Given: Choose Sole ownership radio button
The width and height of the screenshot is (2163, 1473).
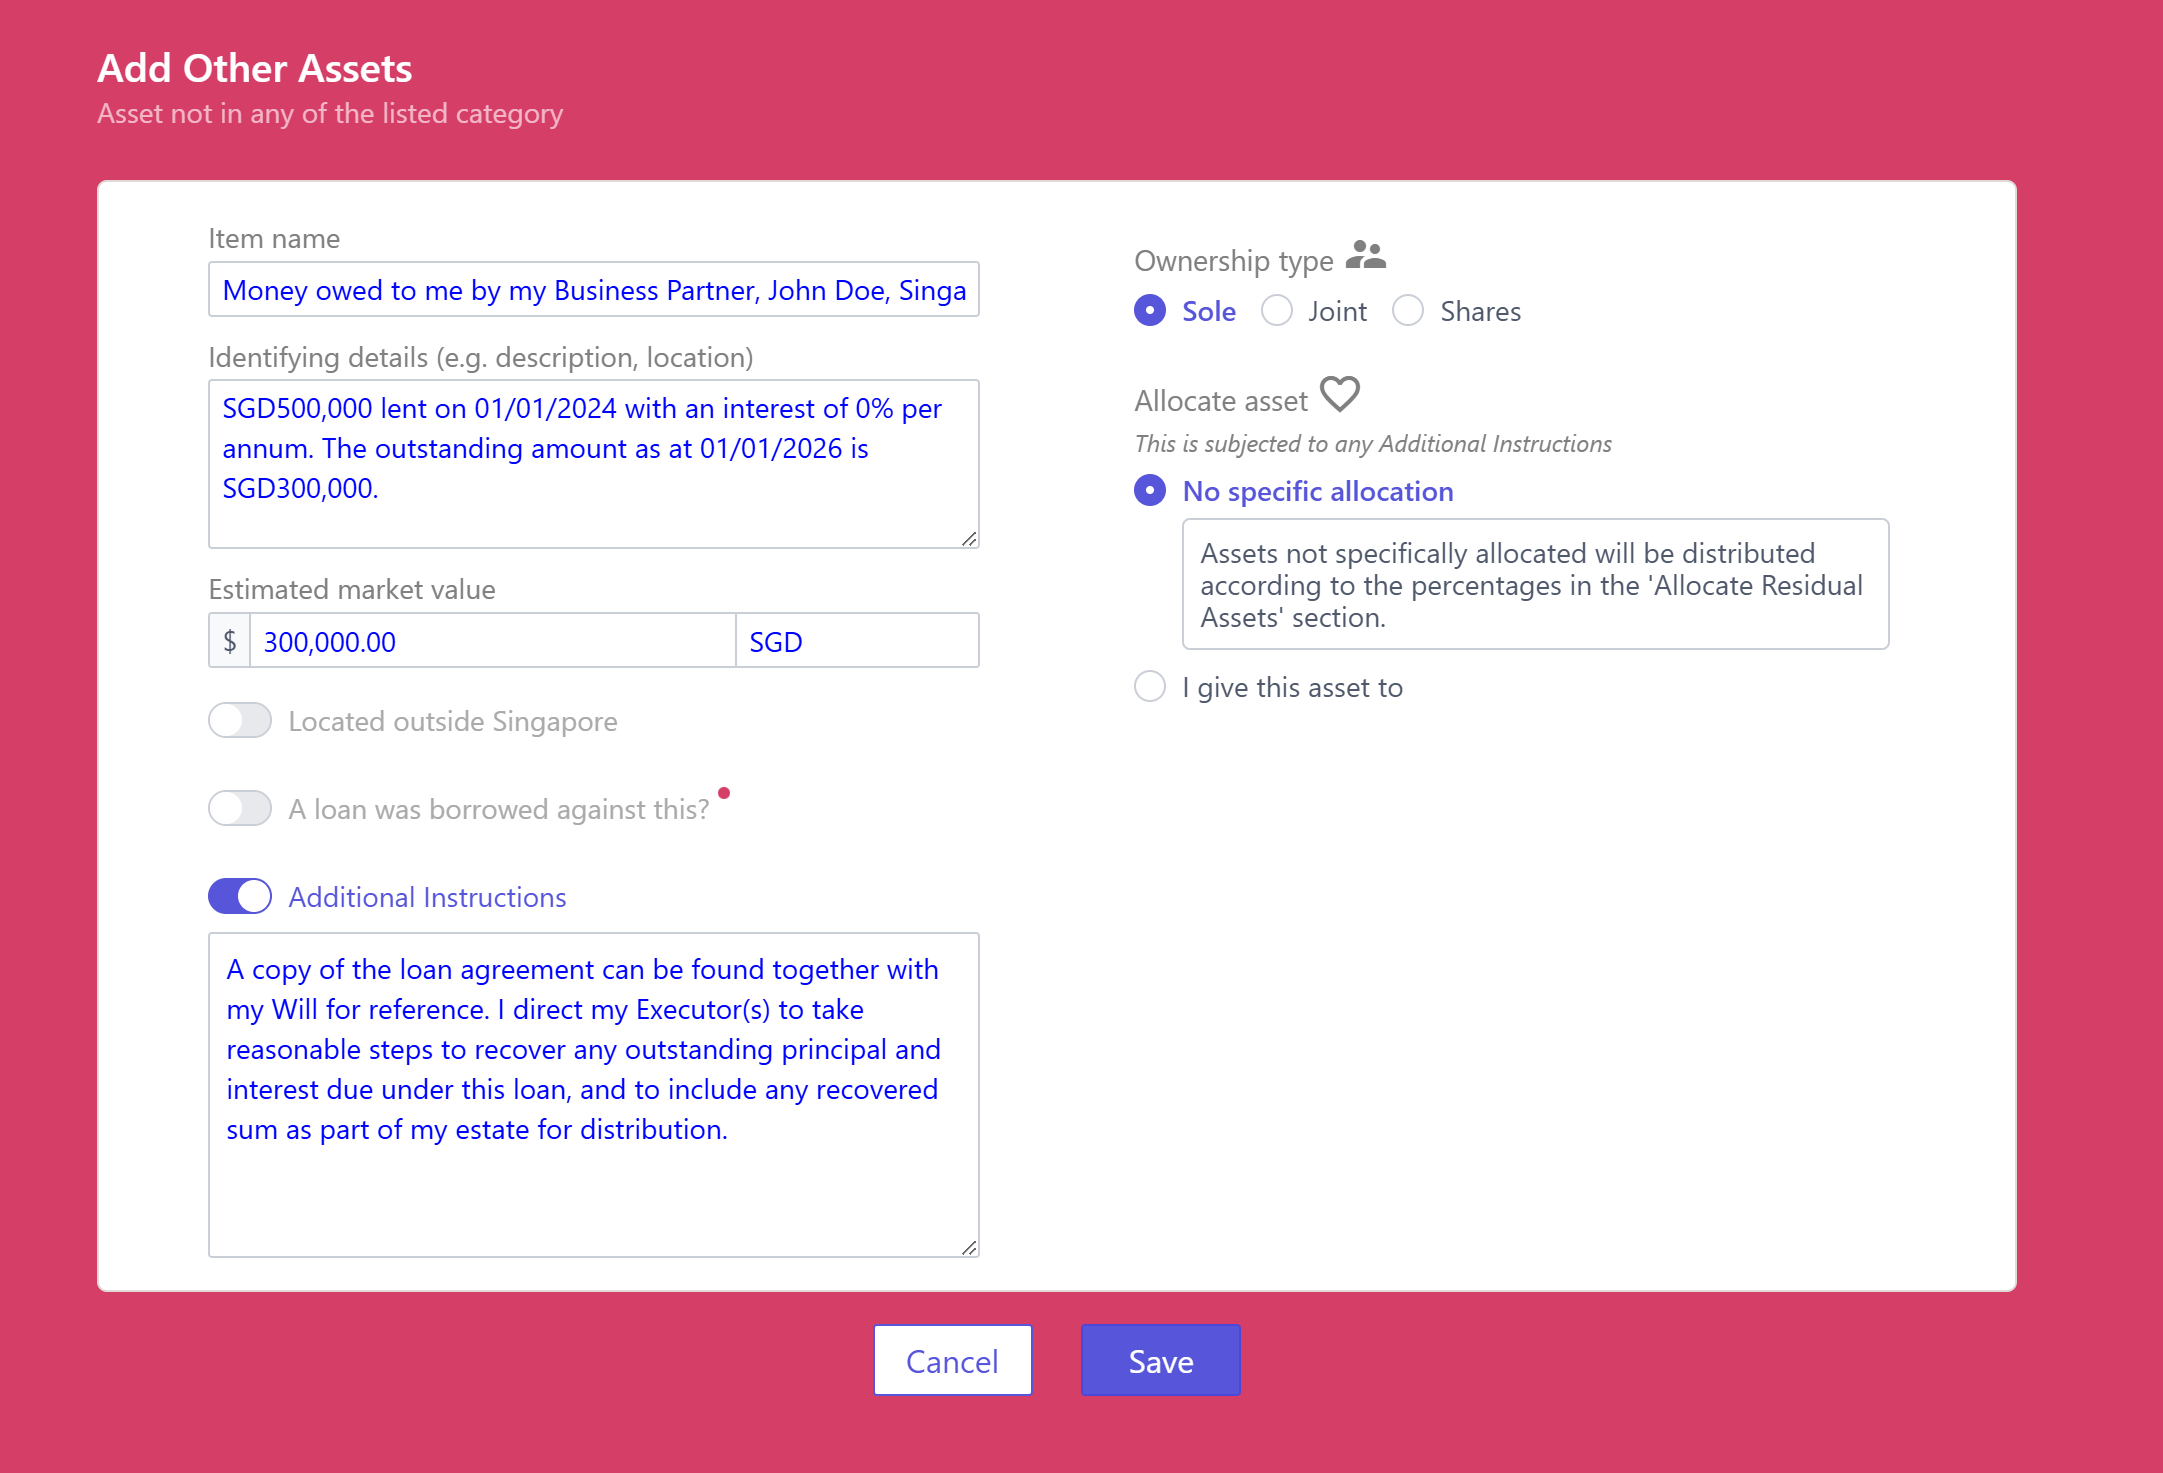Looking at the screenshot, I should (x=1150, y=311).
